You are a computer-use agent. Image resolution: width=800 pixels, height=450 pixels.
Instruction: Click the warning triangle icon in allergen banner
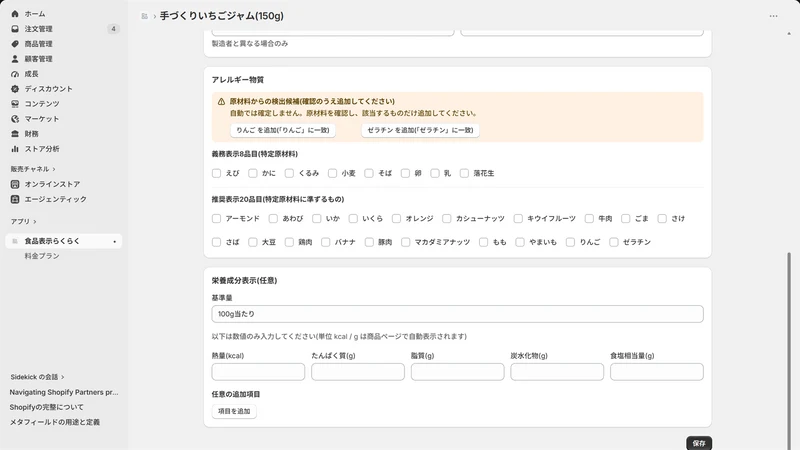pos(221,102)
